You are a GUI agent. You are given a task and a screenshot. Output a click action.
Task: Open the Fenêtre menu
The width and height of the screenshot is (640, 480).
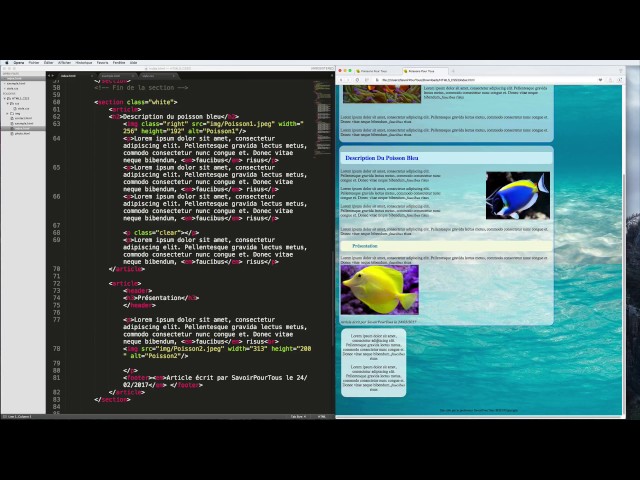pyautogui.click(x=119, y=63)
